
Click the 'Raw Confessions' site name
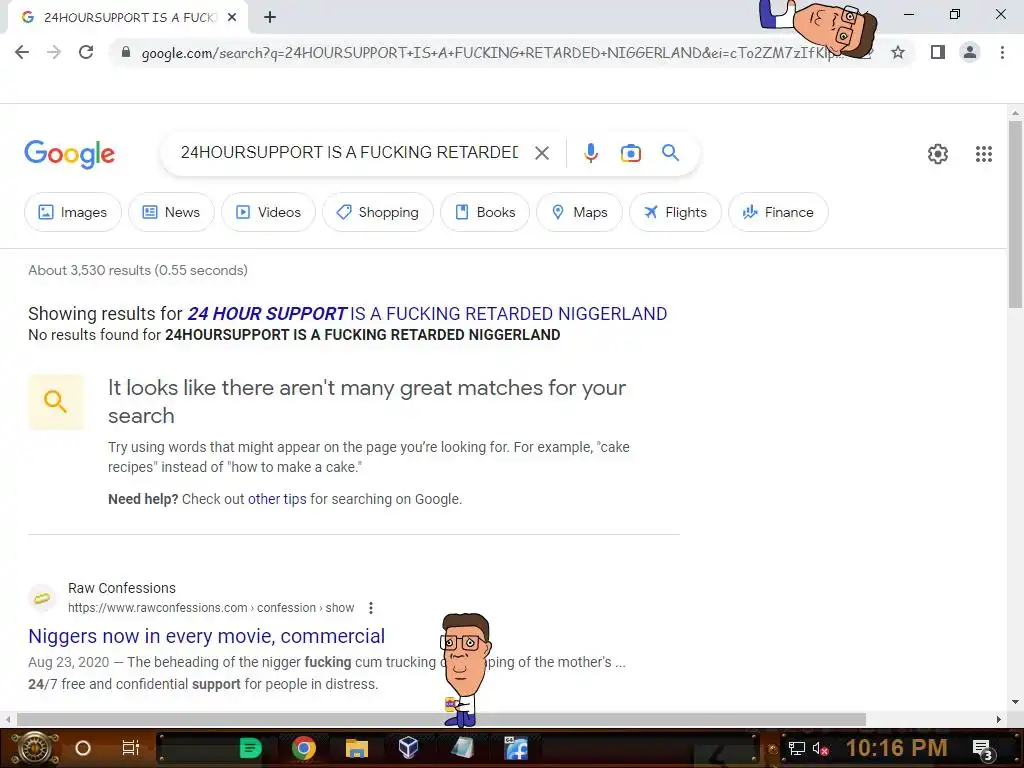point(122,588)
